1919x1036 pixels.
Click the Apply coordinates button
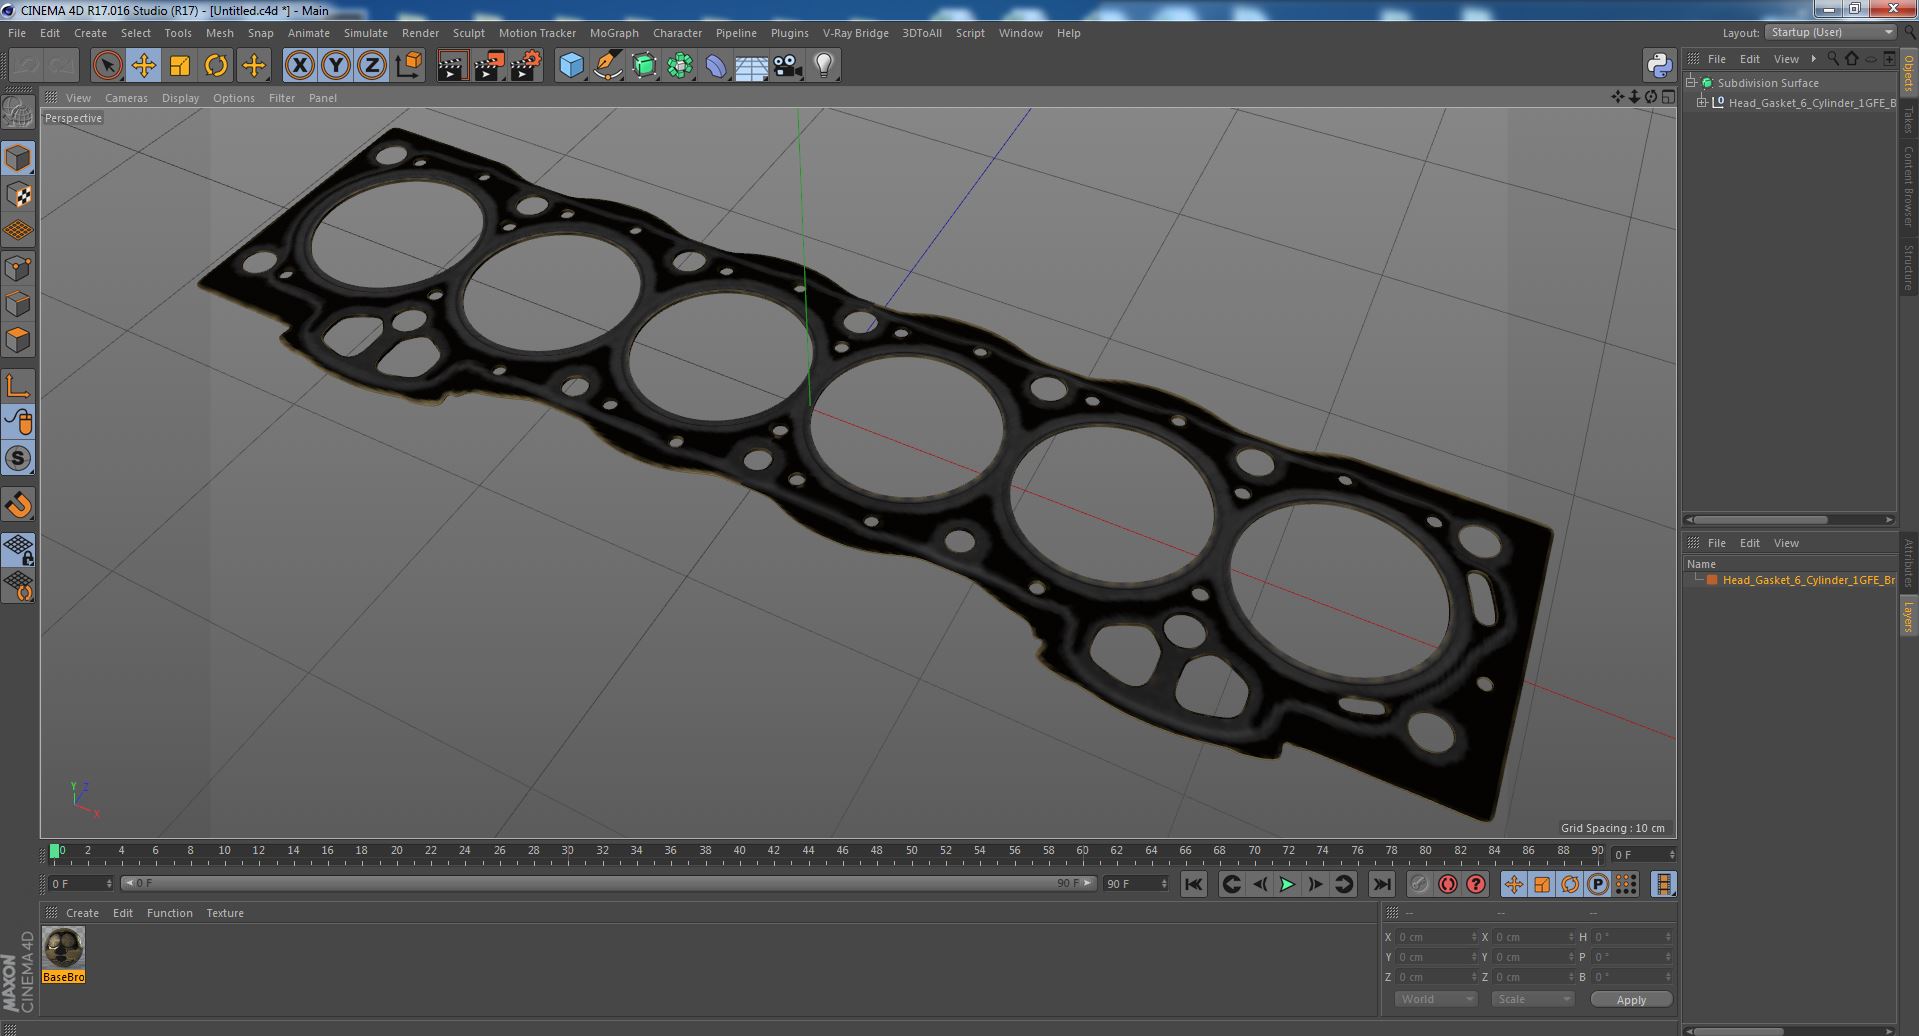1631,1000
